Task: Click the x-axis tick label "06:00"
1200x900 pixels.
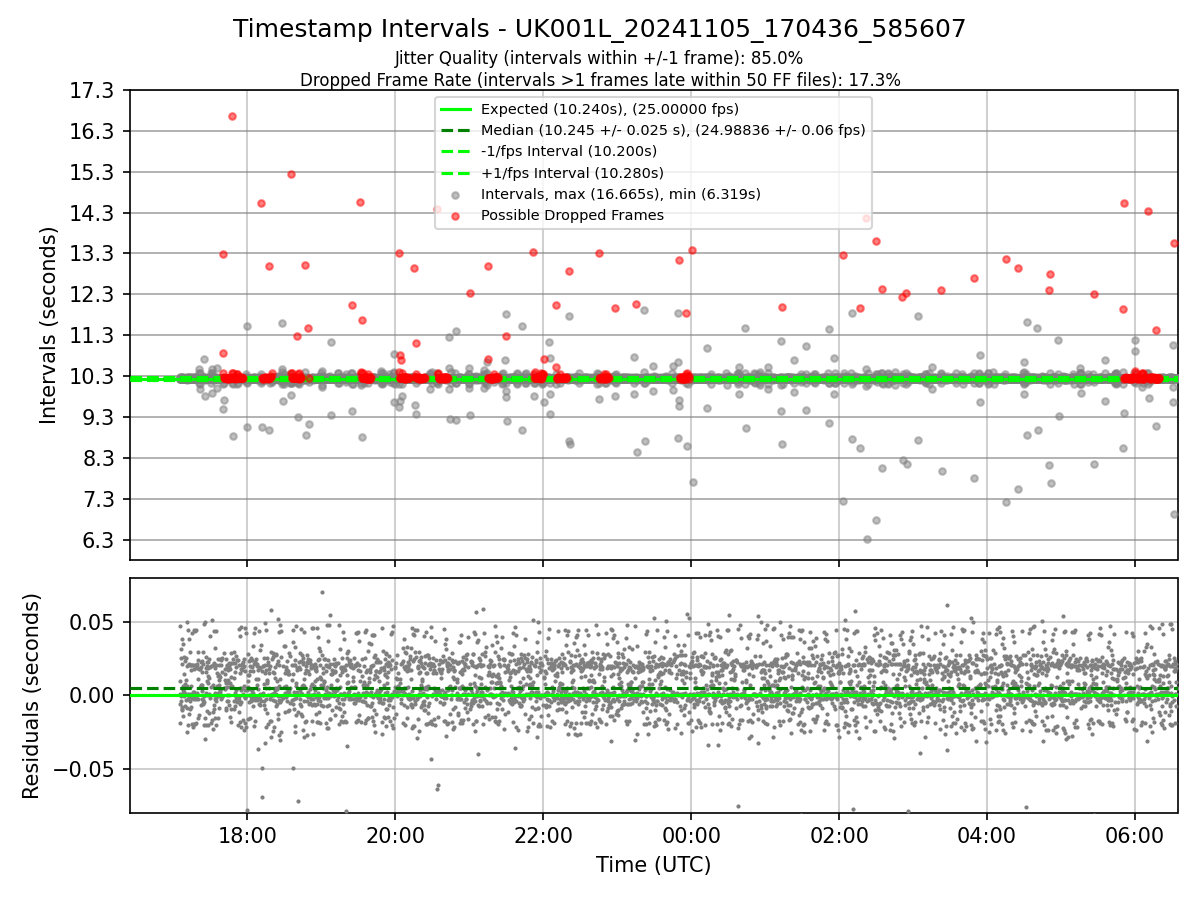Action: coord(1135,835)
